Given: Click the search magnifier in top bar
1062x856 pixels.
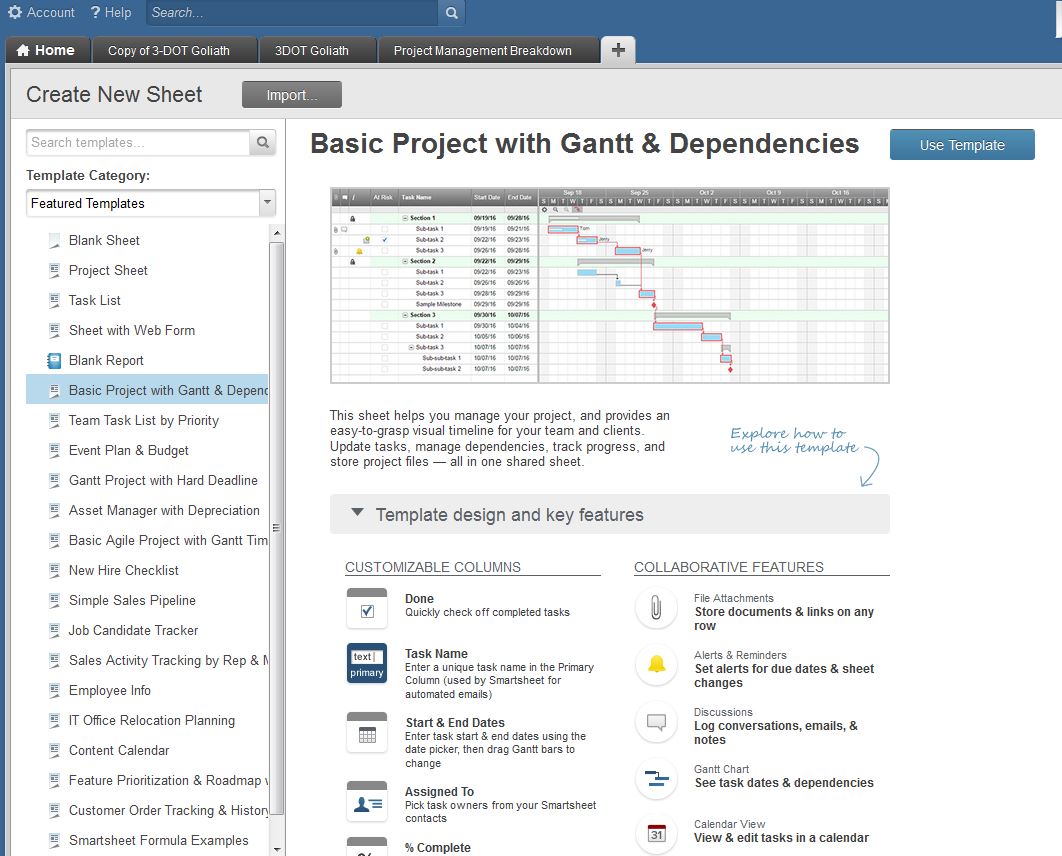Looking at the screenshot, I should click(452, 12).
